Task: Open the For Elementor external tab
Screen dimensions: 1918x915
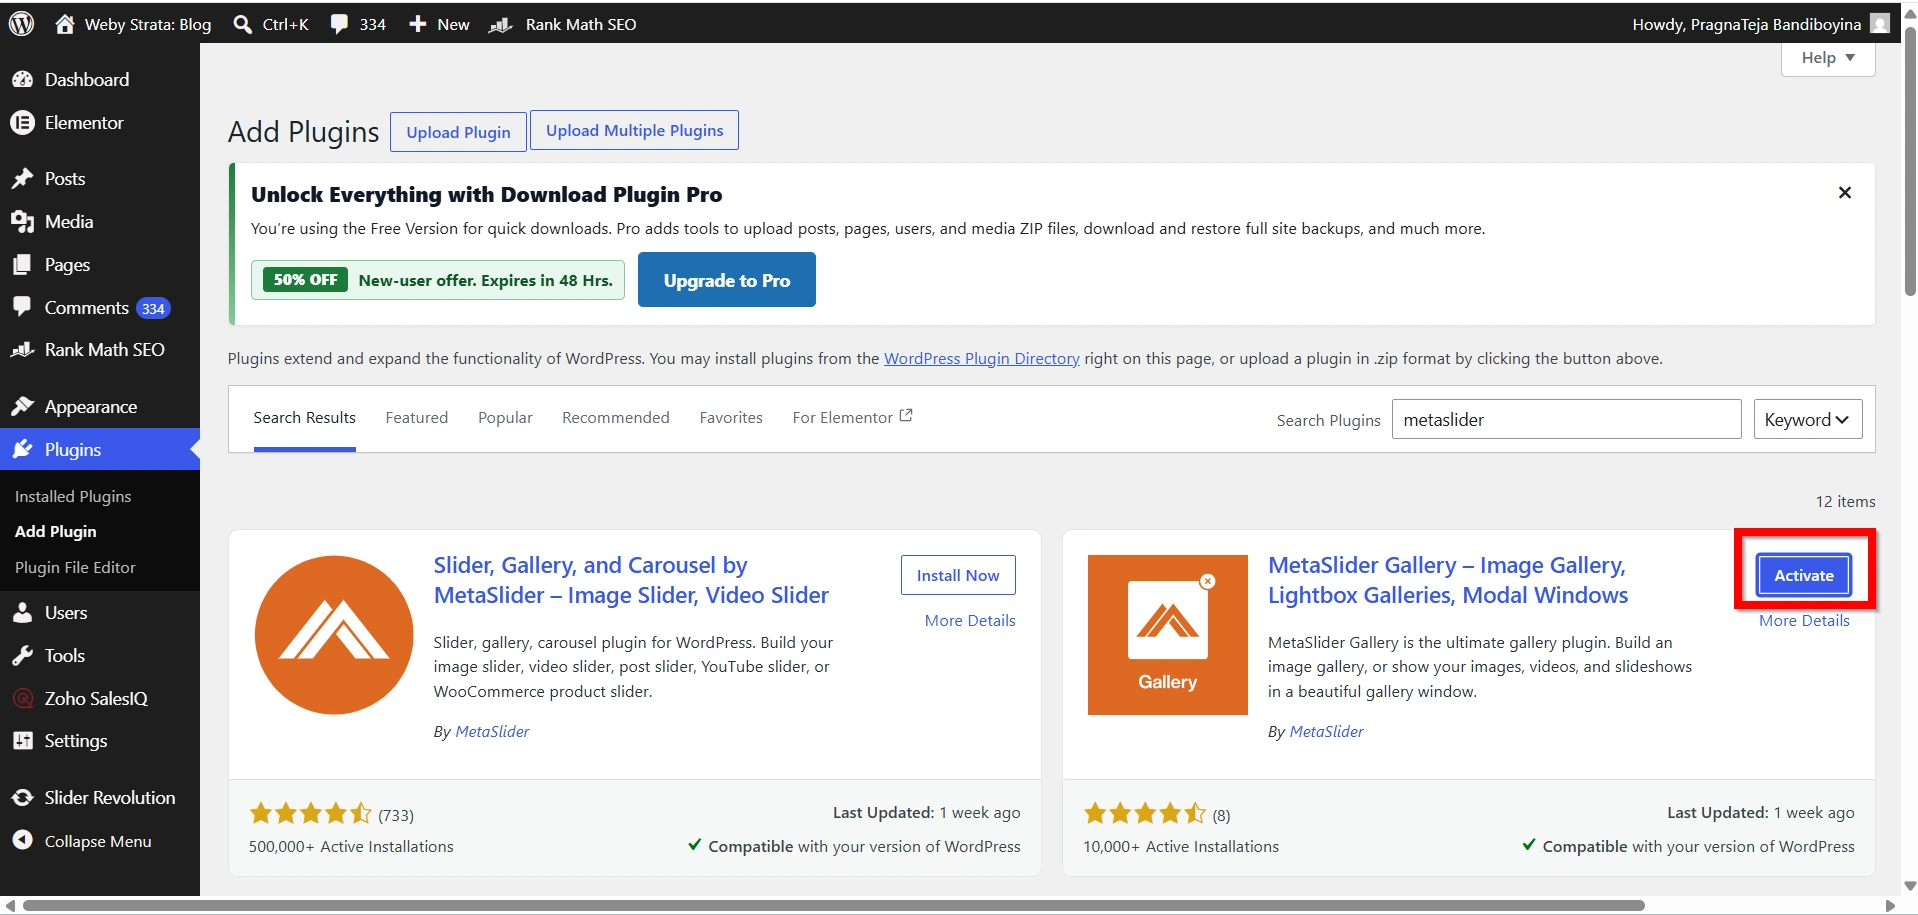Action: [852, 418]
